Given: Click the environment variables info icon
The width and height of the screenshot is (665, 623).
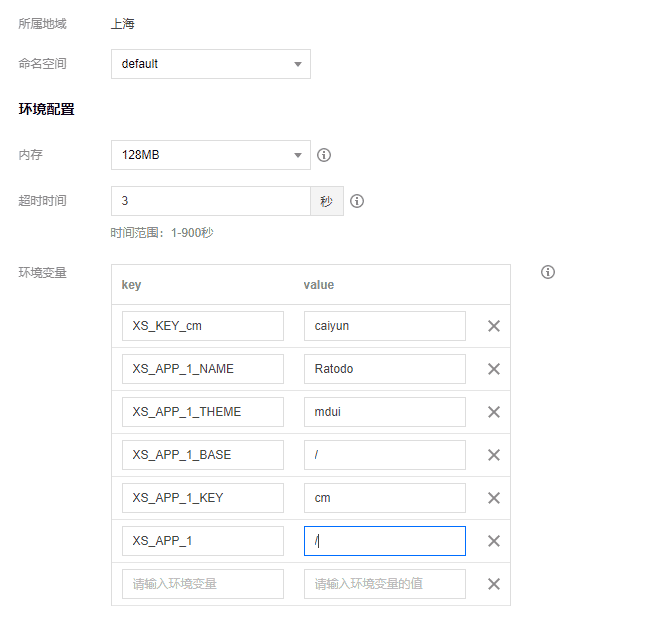Looking at the screenshot, I should [548, 272].
